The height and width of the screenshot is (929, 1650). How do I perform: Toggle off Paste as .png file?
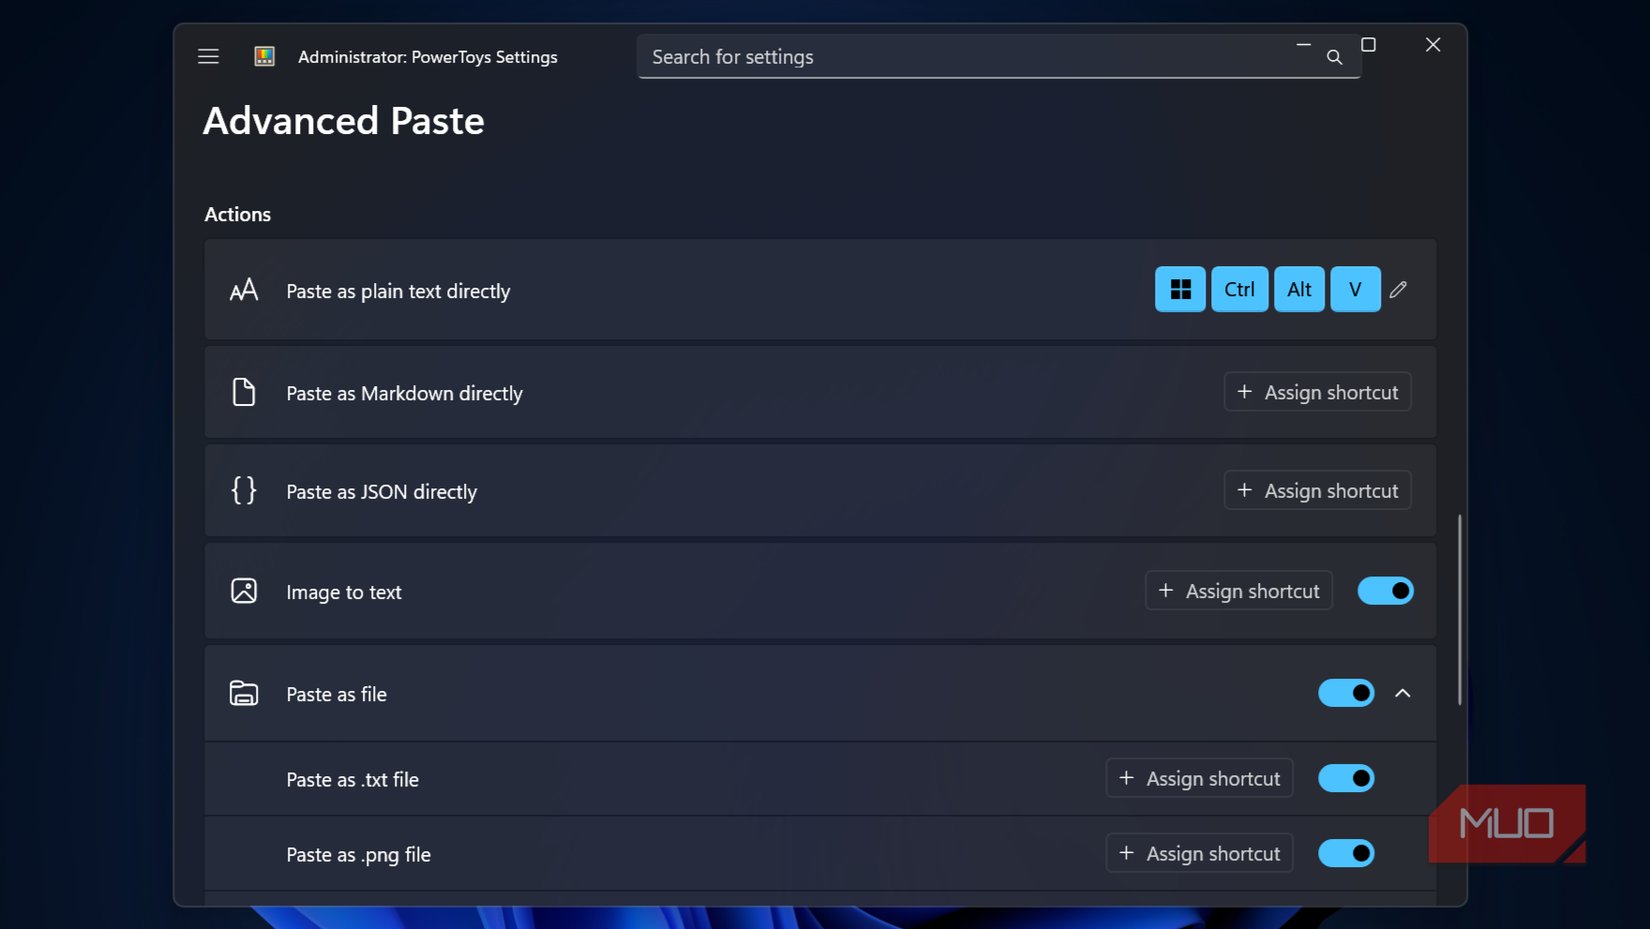click(x=1346, y=853)
